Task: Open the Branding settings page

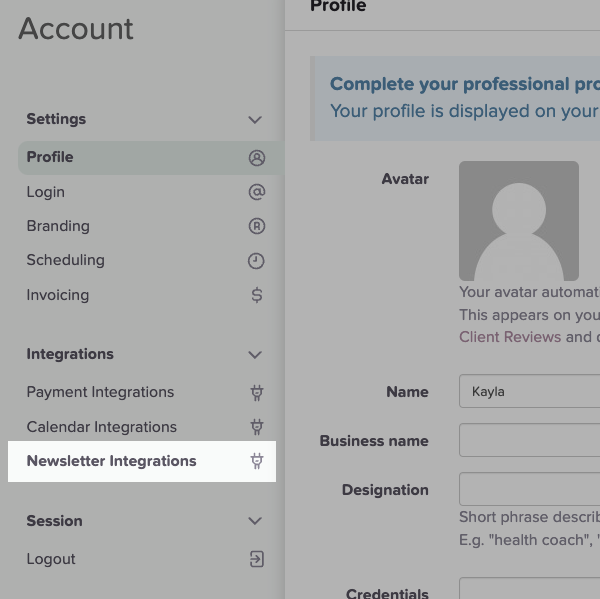Action: click(x=58, y=226)
